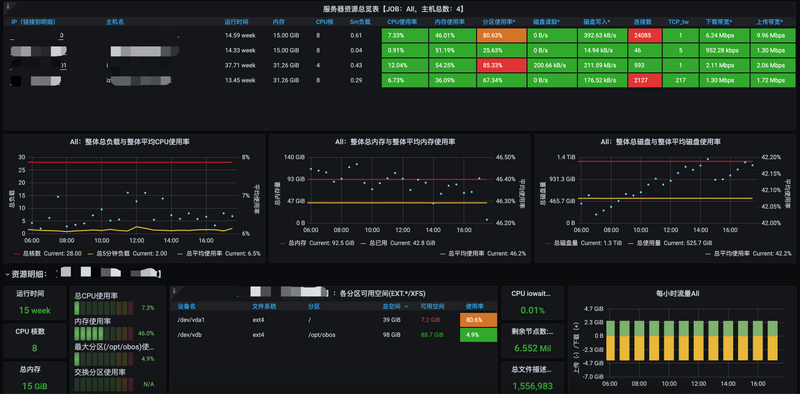Sort by the 主机名 column header
The height and width of the screenshot is (394, 800).
(115, 22)
